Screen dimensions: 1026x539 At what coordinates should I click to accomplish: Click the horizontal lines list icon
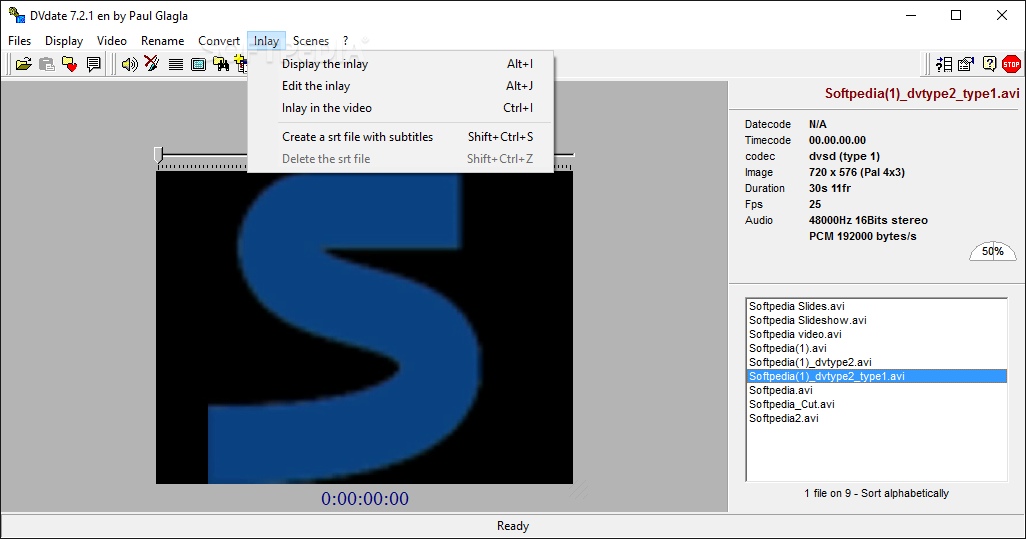175,64
